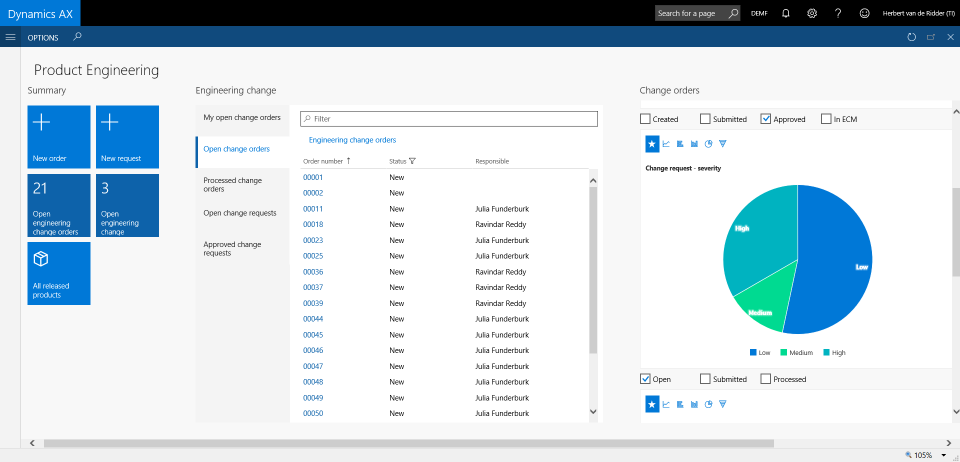Enable the In ECM checkbox
The height and width of the screenshot is (462, 960).
coord(826,119)
